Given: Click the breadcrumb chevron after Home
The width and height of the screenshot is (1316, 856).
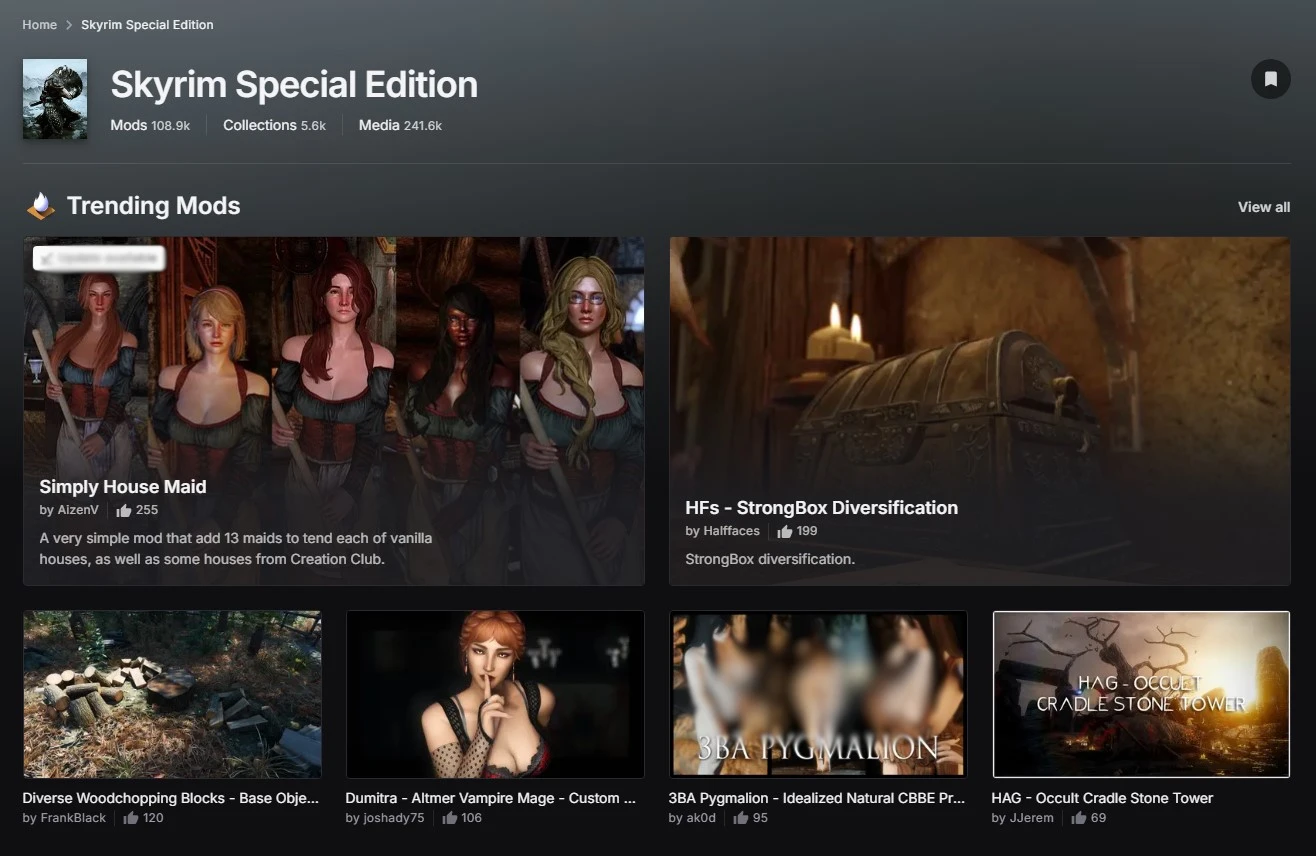Looking at the screenshot, I should coord(69,25).
